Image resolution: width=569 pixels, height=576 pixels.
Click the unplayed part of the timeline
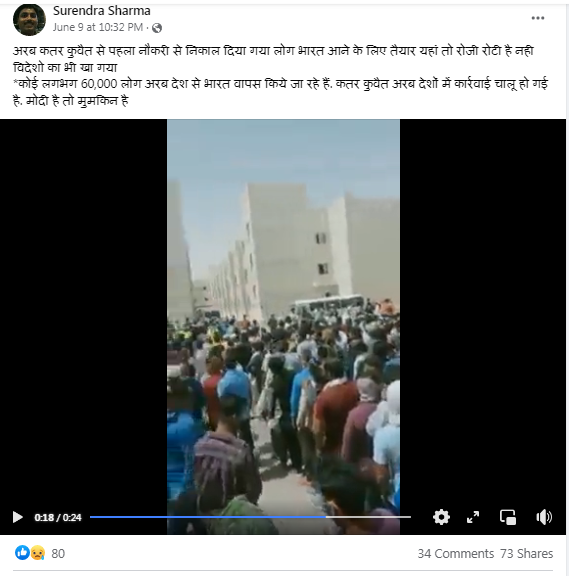[368, 517]
